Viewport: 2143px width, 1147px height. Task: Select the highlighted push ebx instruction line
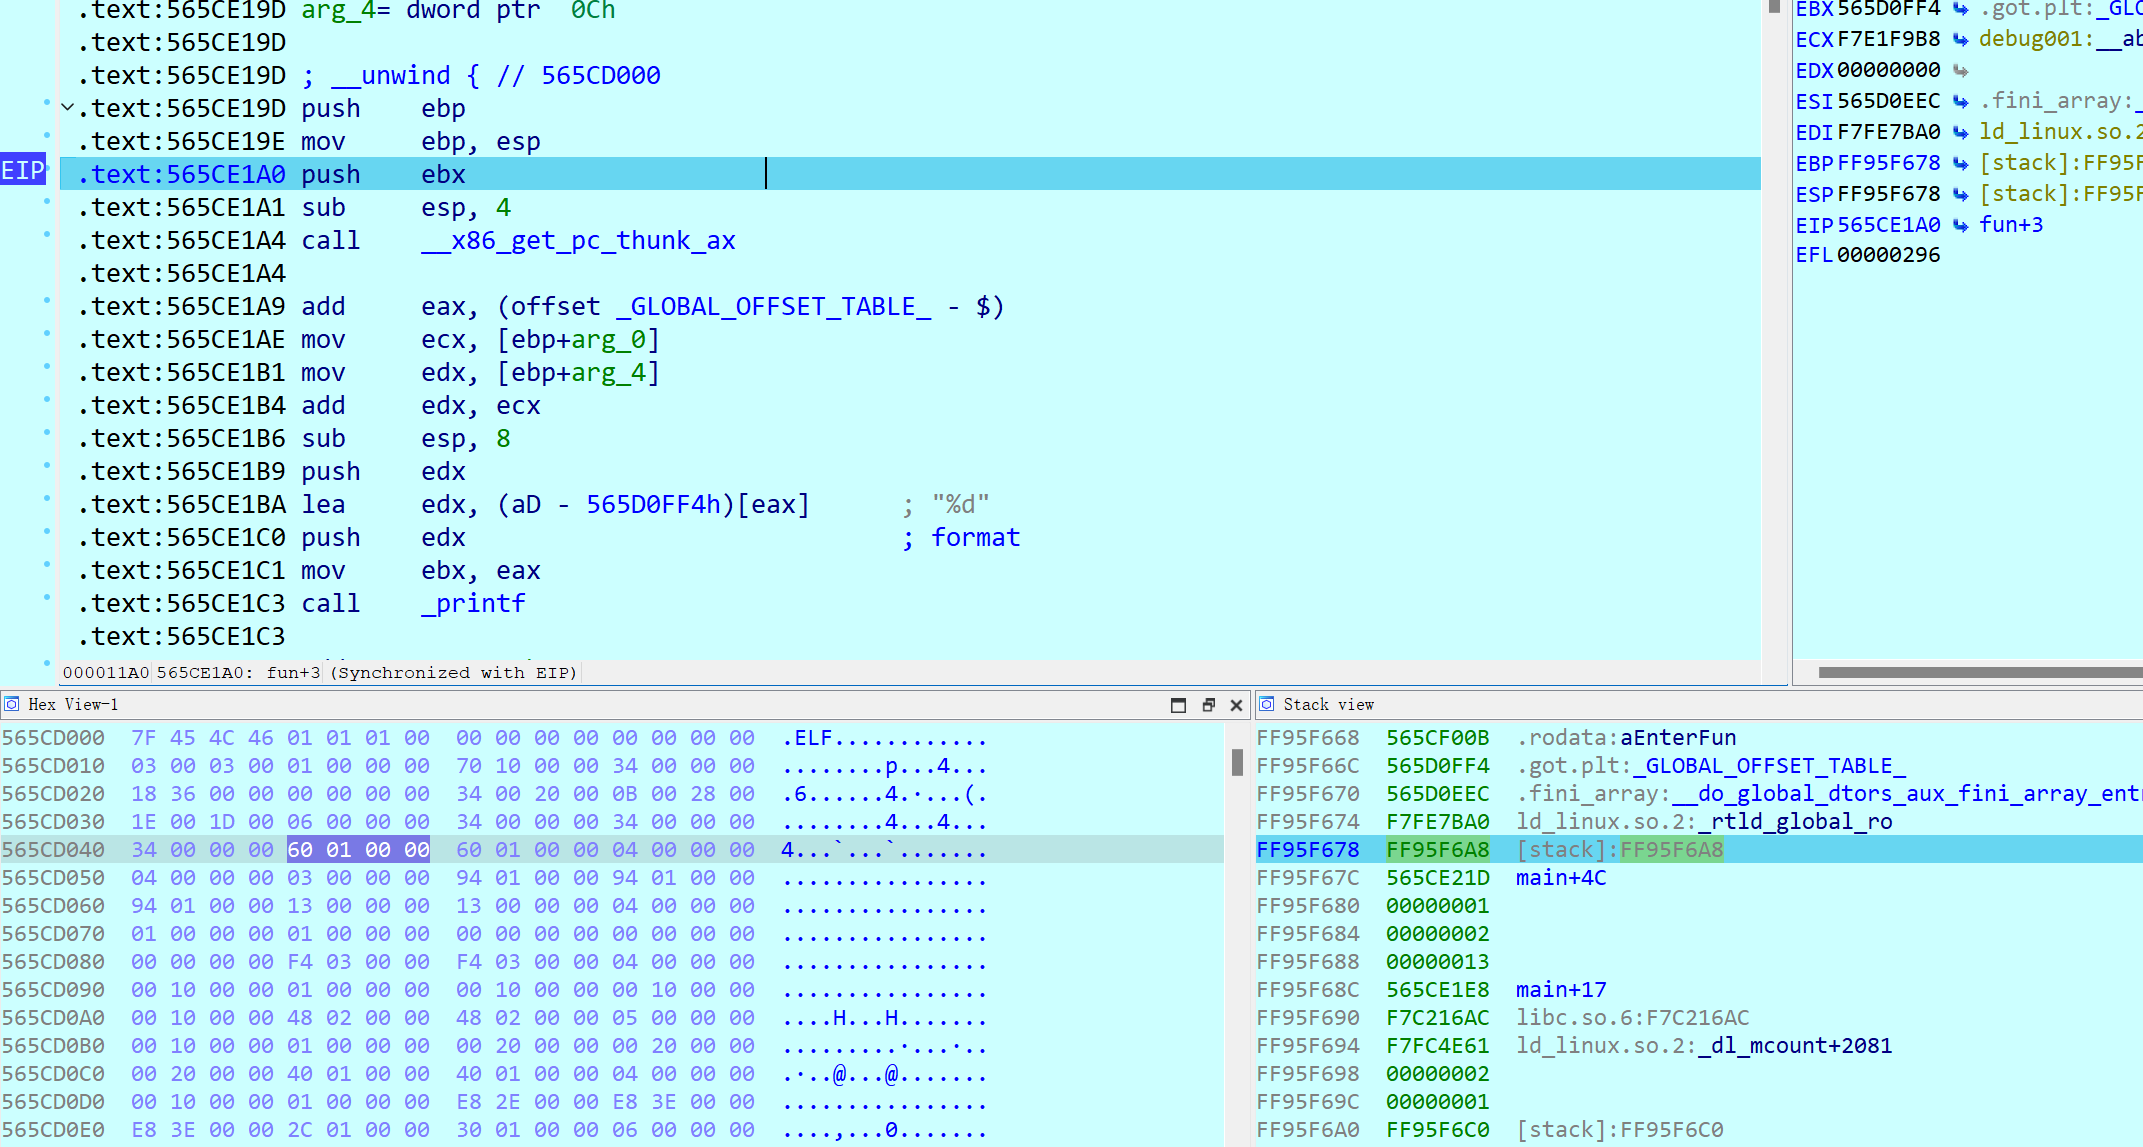(x=910, y=174)
